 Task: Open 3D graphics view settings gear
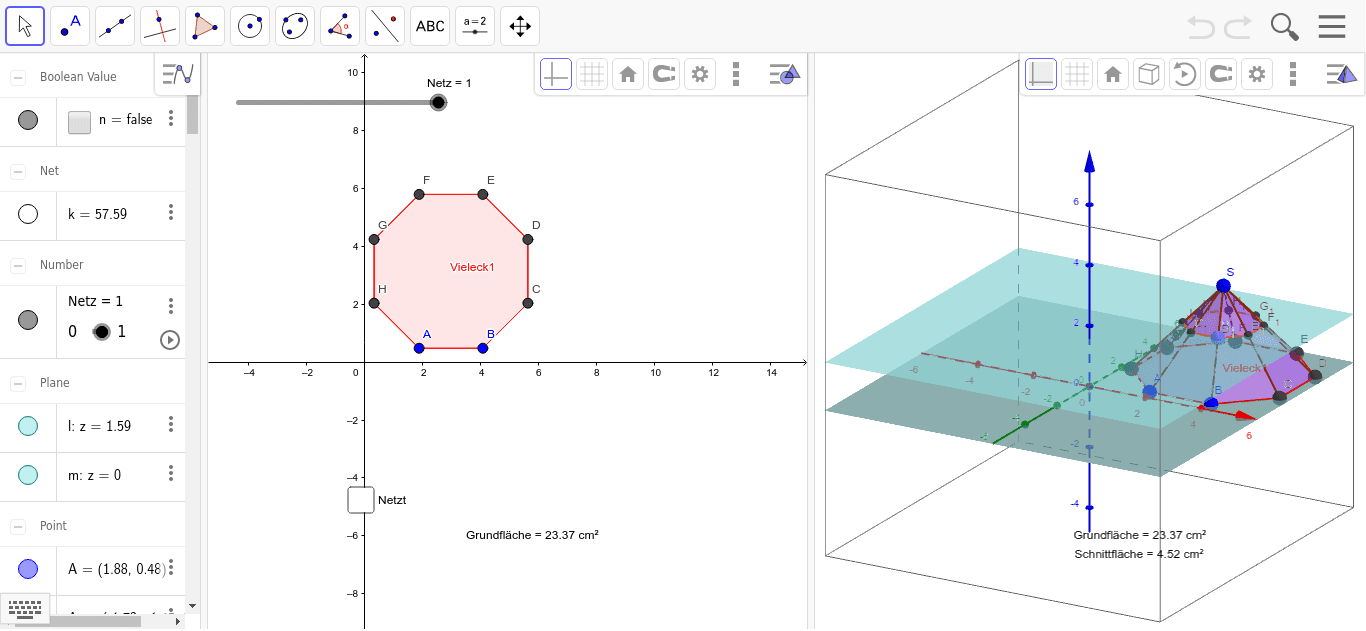(x=1257, y=74)
